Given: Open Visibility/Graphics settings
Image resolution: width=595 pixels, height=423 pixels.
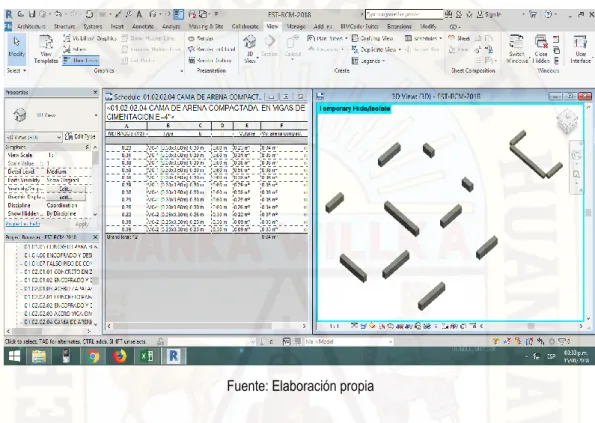Looking at the screenshot, I should [90, 38].
